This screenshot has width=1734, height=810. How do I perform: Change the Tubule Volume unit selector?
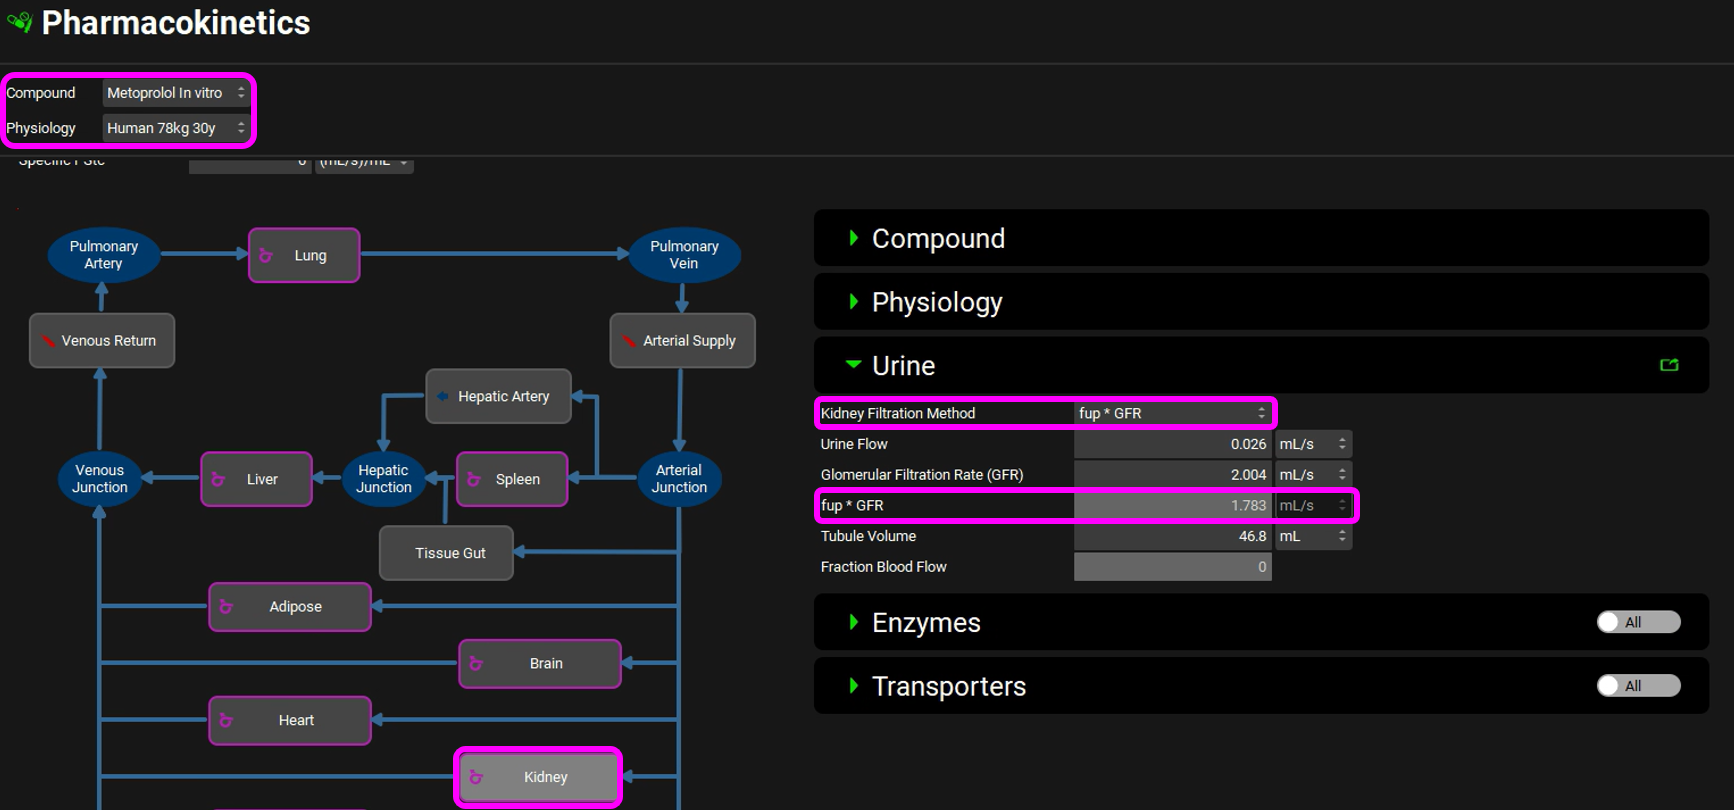pos(1312,536)
